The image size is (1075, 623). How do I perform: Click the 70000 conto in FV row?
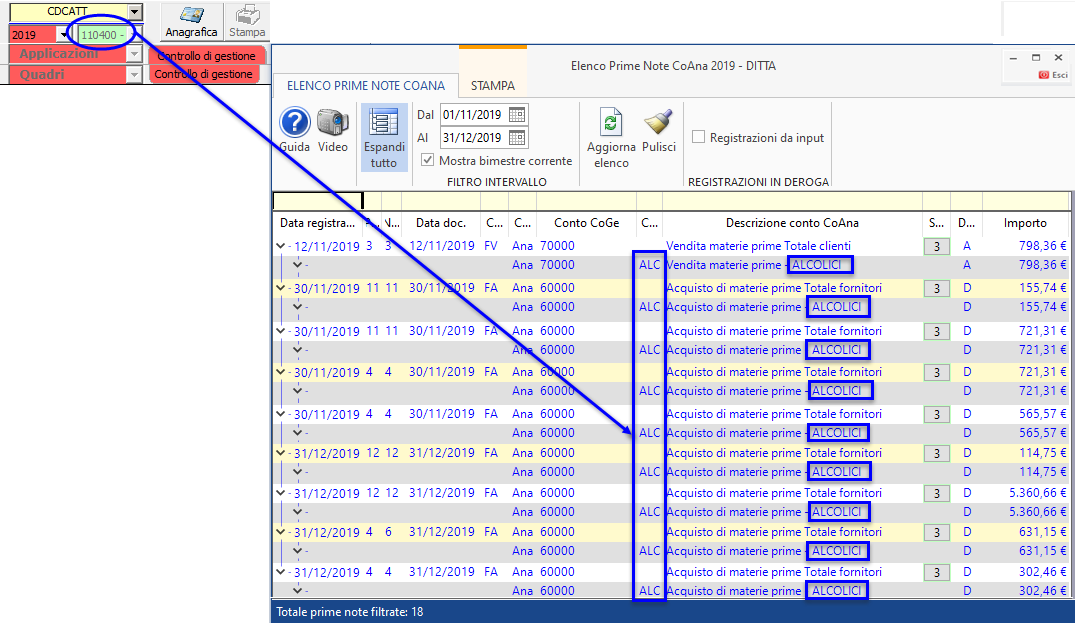pyautogui.click(x=557, y=245)
